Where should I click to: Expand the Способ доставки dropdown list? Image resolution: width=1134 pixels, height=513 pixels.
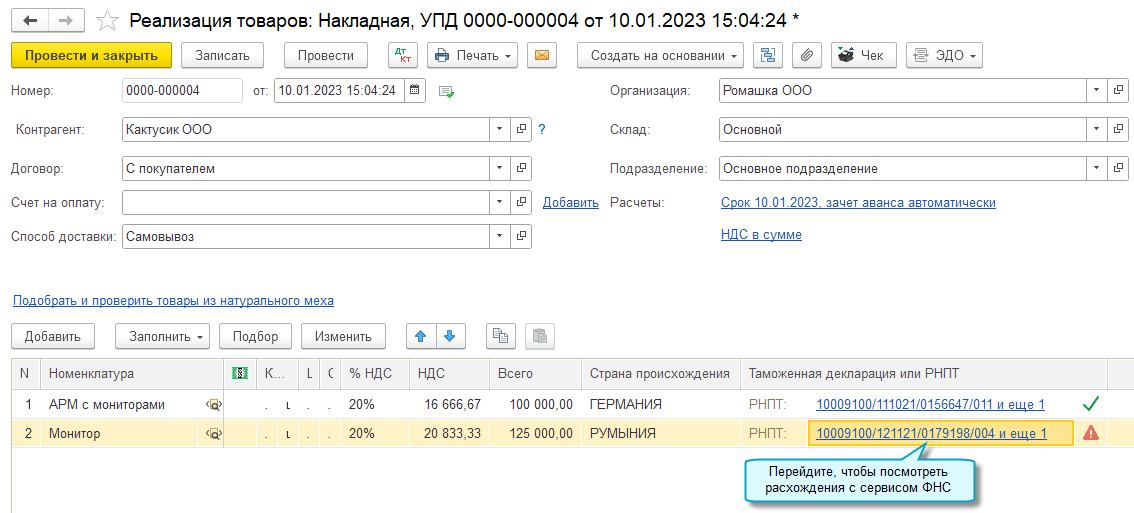coord(500,236)
